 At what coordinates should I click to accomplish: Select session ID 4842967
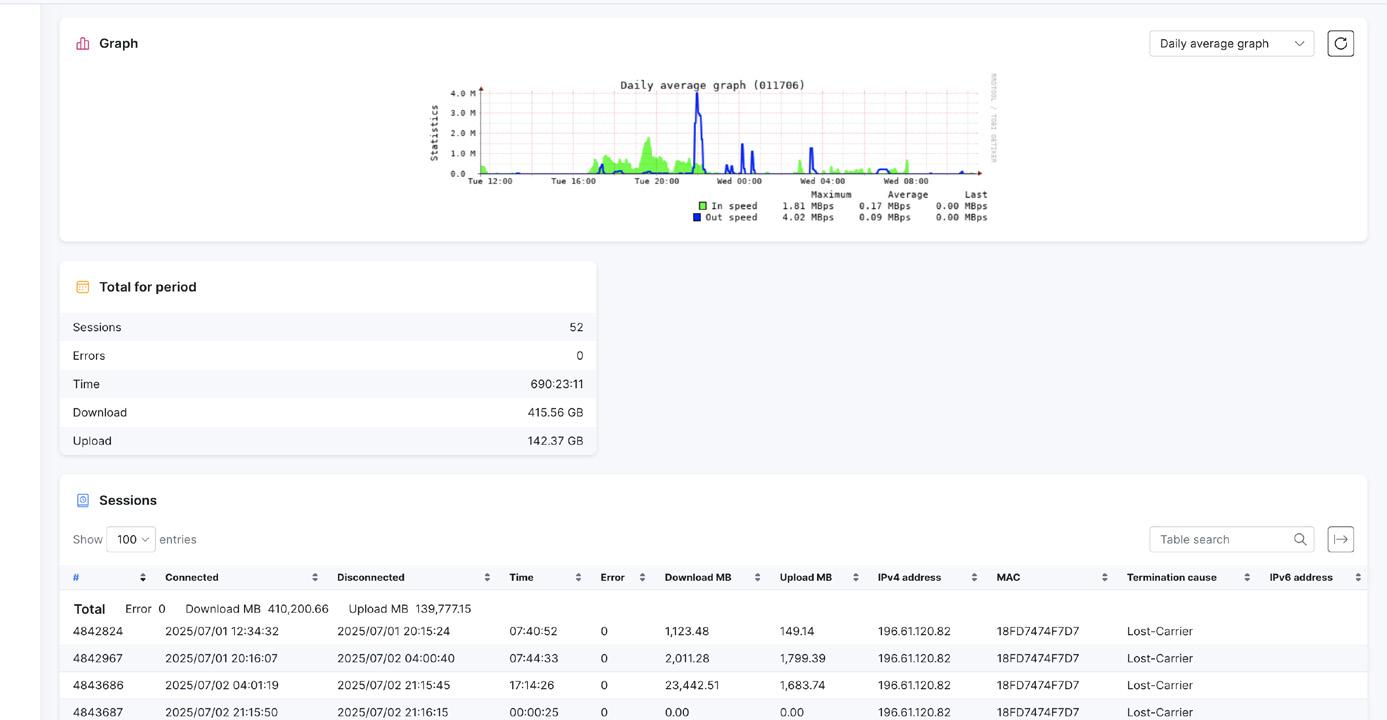coord(98,658)
